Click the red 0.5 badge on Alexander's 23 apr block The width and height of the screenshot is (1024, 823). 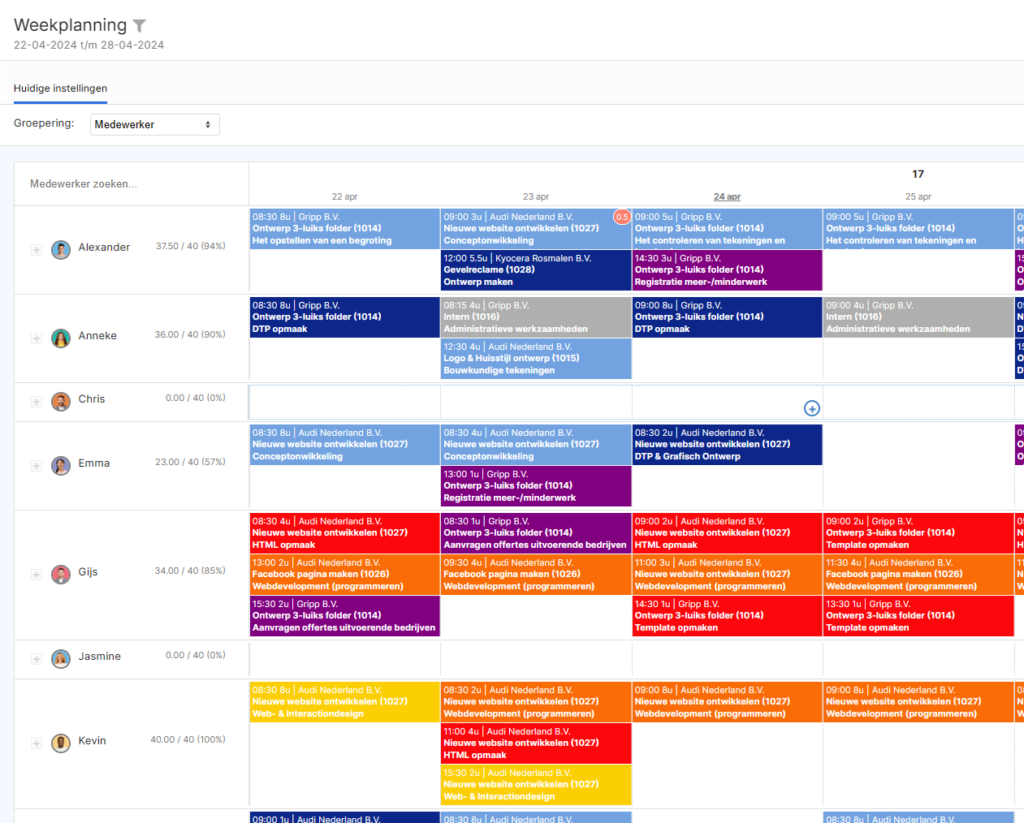click(622, 217)
